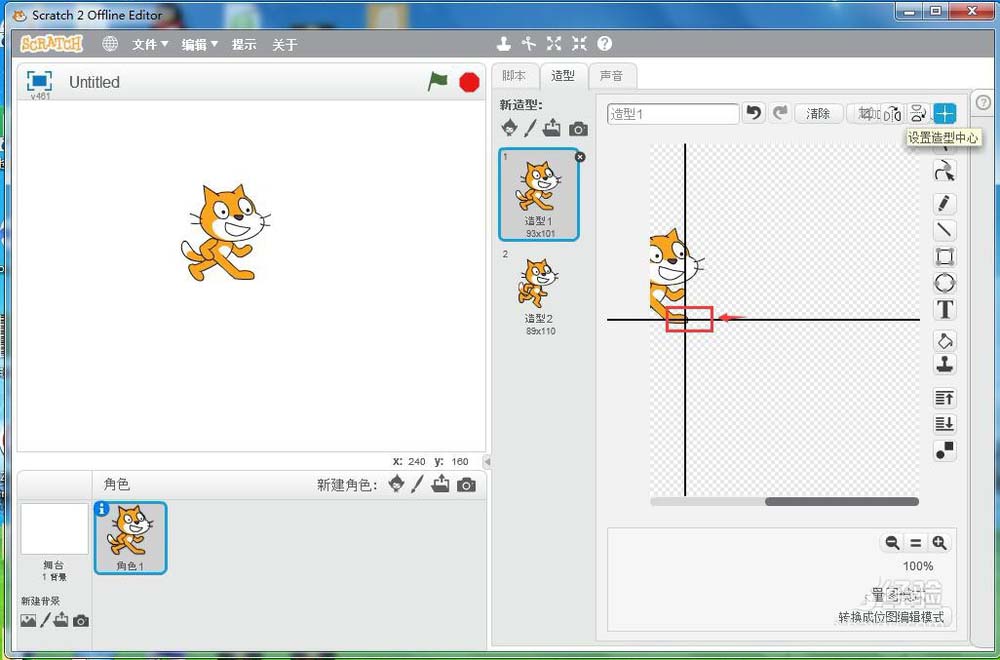Take new sprite from camera
This screenshot has height=660, width=1000.
click(466, 485)
